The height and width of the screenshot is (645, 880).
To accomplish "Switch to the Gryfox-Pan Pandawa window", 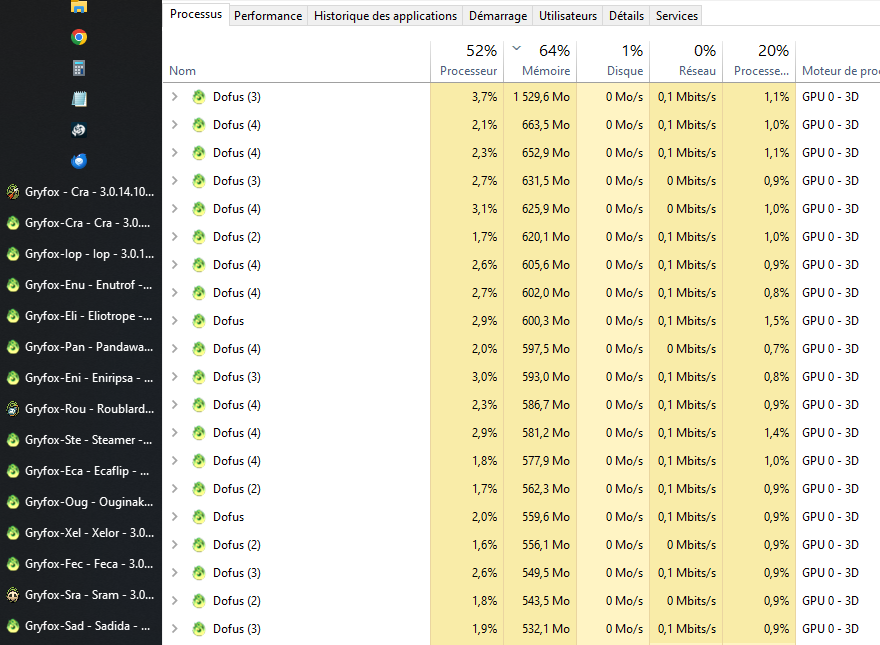I will point(81,347).
